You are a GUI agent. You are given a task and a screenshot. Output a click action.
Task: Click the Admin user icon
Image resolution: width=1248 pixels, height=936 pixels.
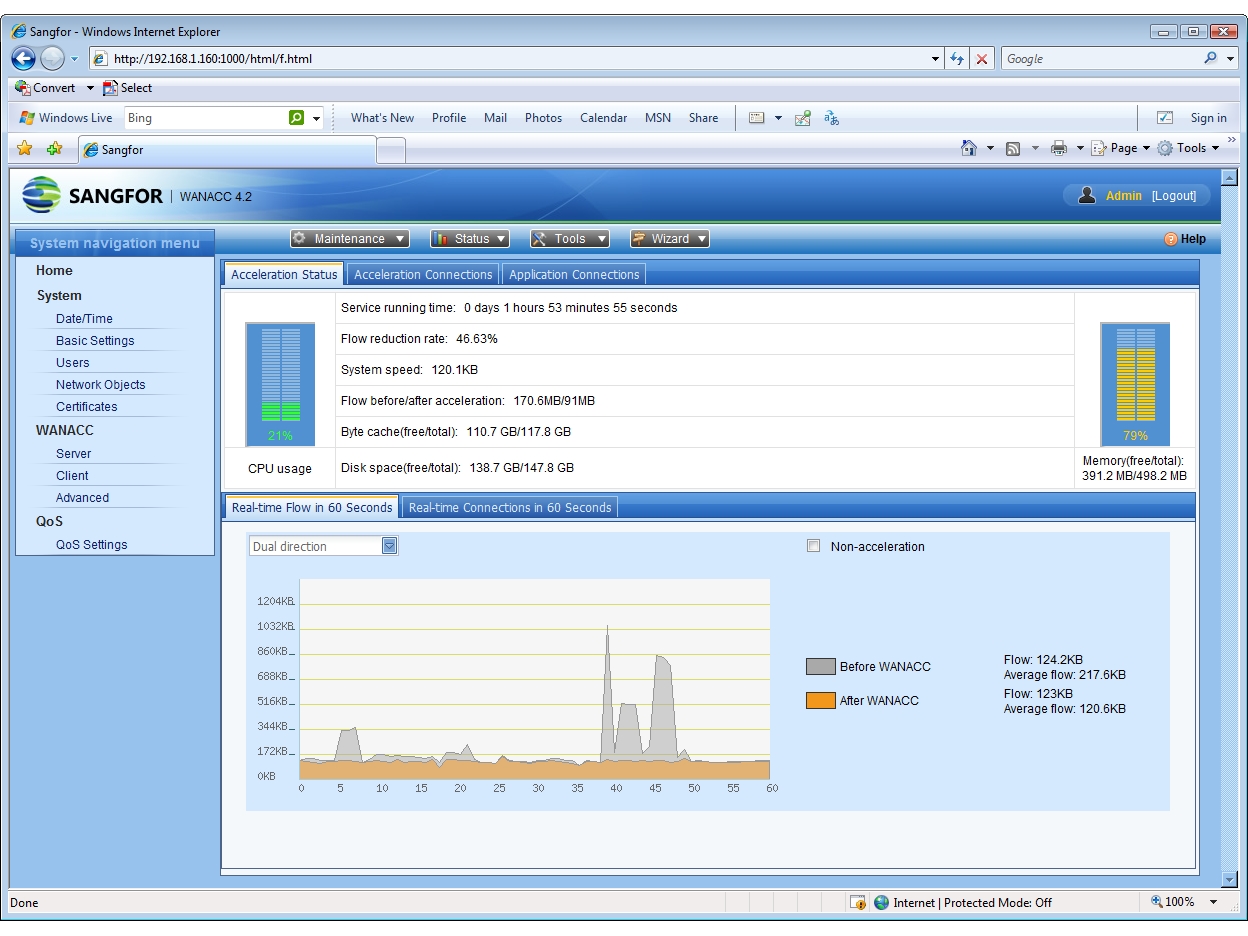pyautogui.click(x=1087, y=195)
